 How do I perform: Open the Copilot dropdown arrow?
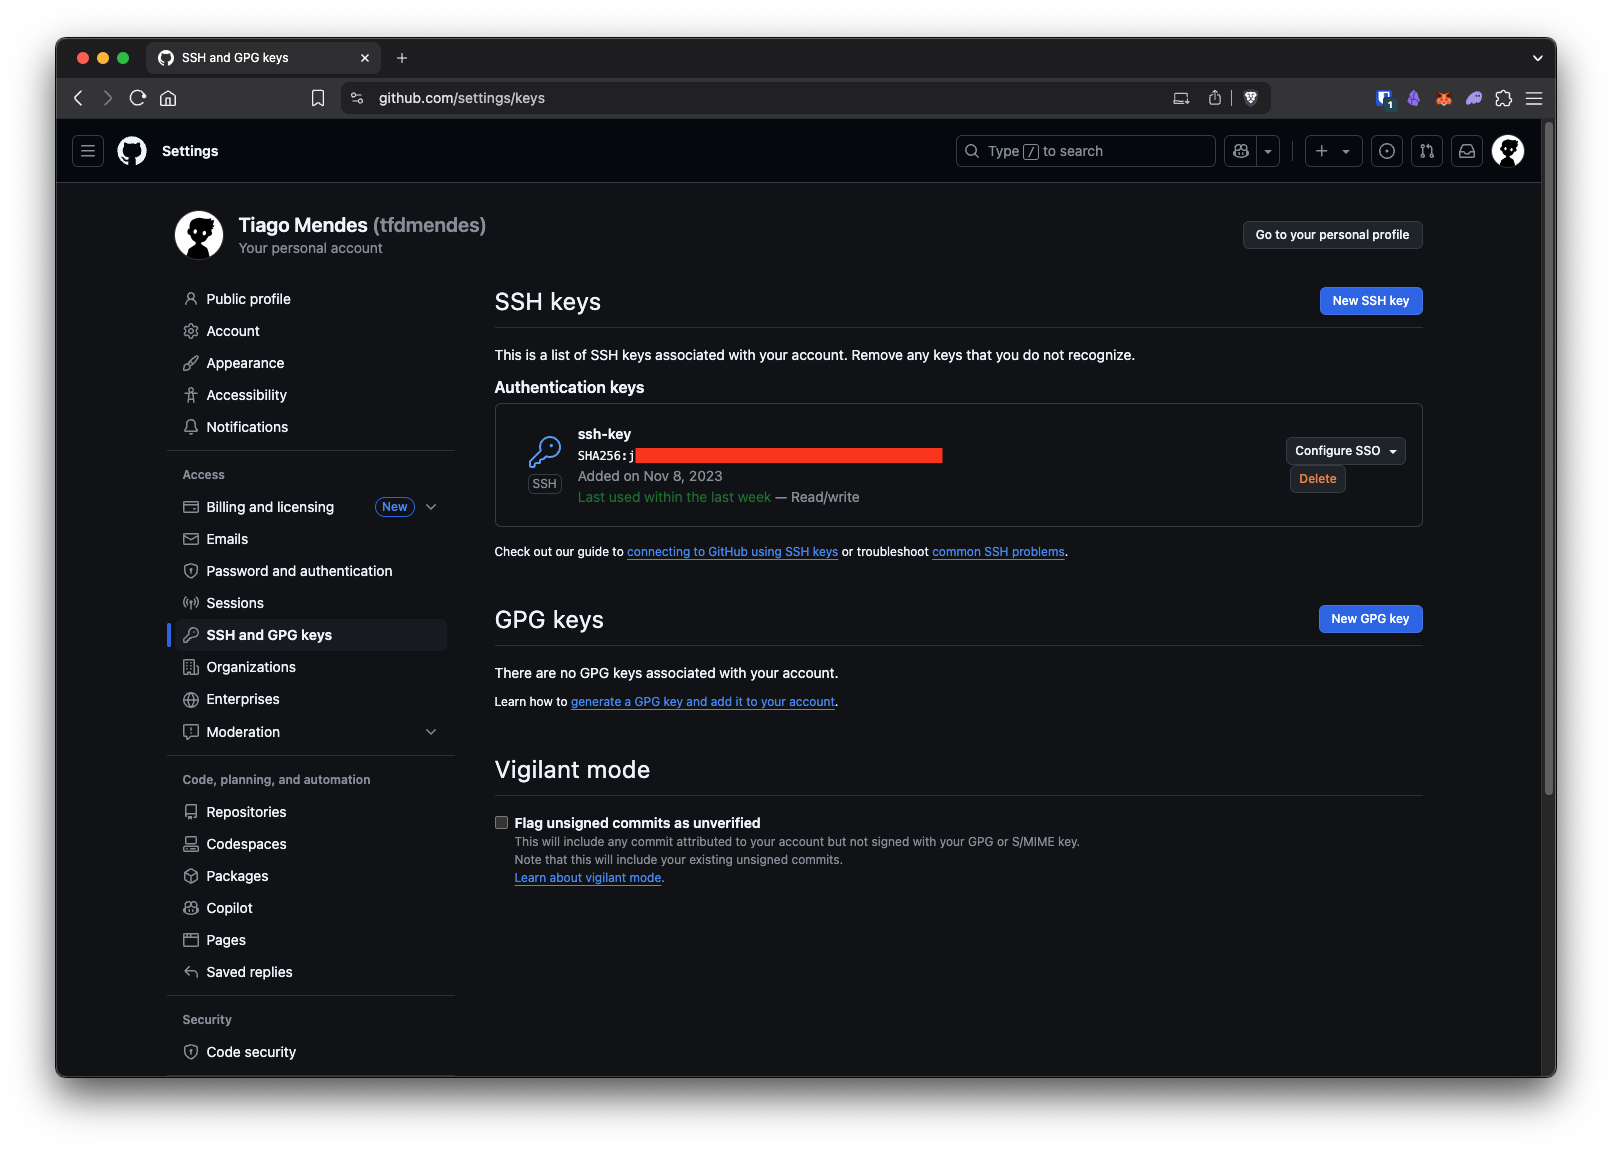point(1268,151)
